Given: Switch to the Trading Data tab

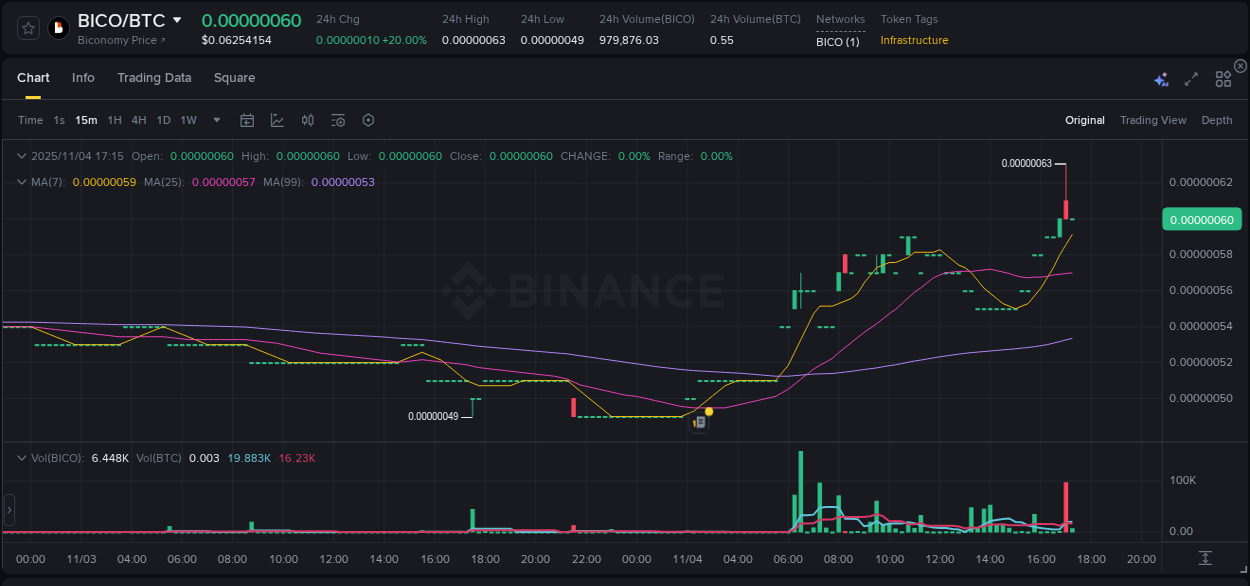Looking at the screenshot, I should click(x=154, y=78).
